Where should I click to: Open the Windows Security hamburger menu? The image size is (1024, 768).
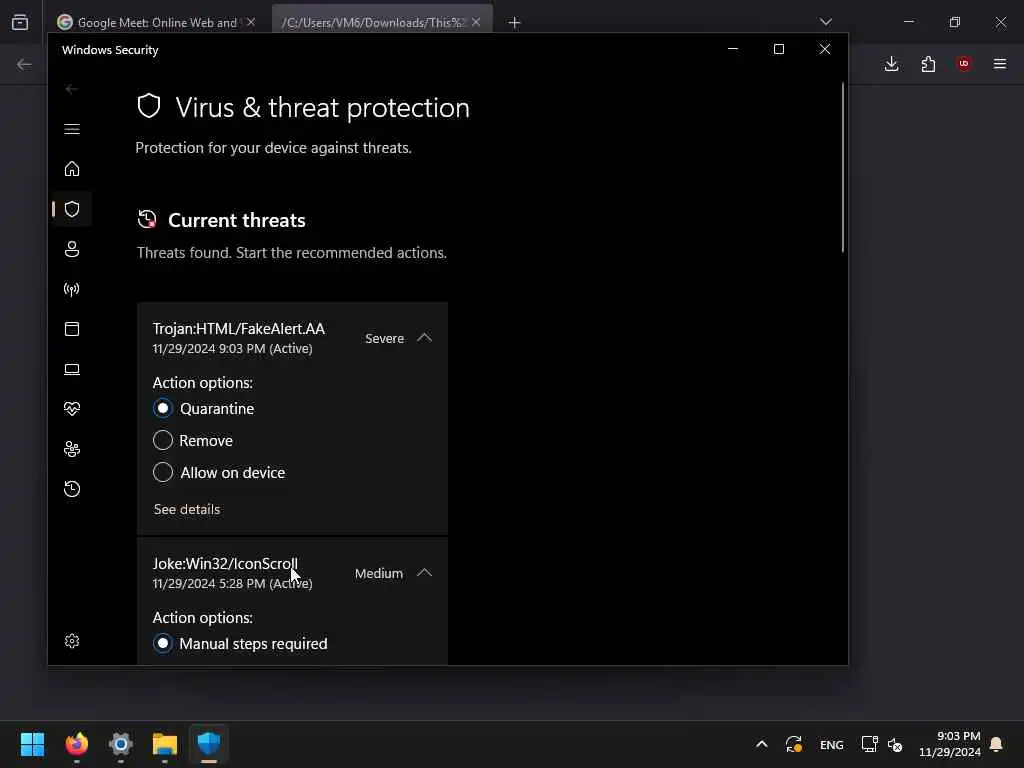pyautogui.click(x=72, y=129)
